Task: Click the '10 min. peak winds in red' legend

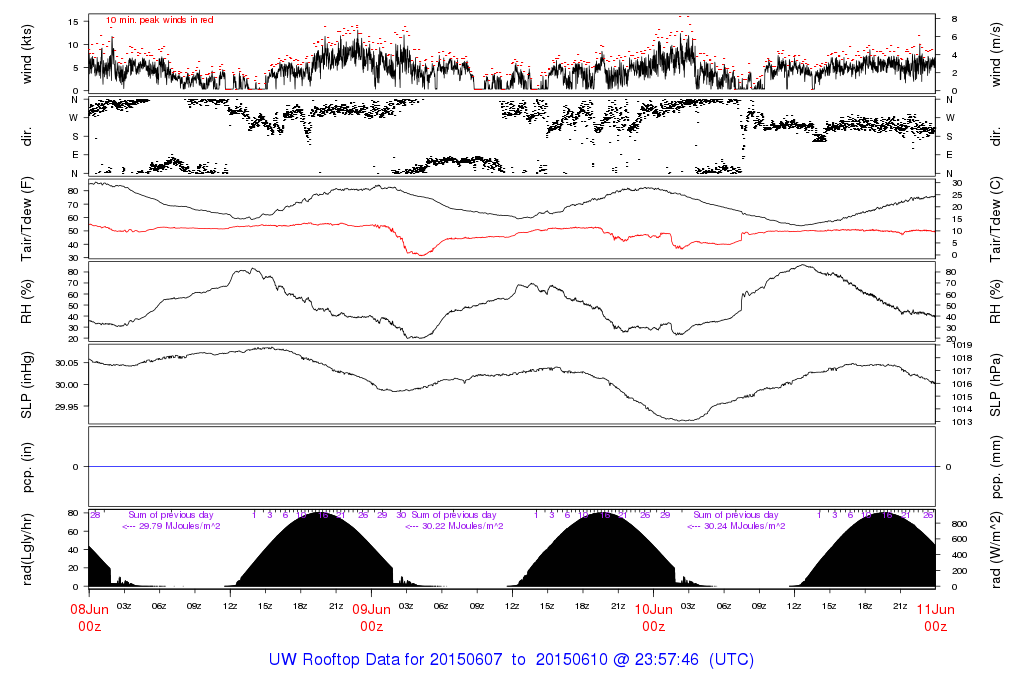Action: pos(159,20)
